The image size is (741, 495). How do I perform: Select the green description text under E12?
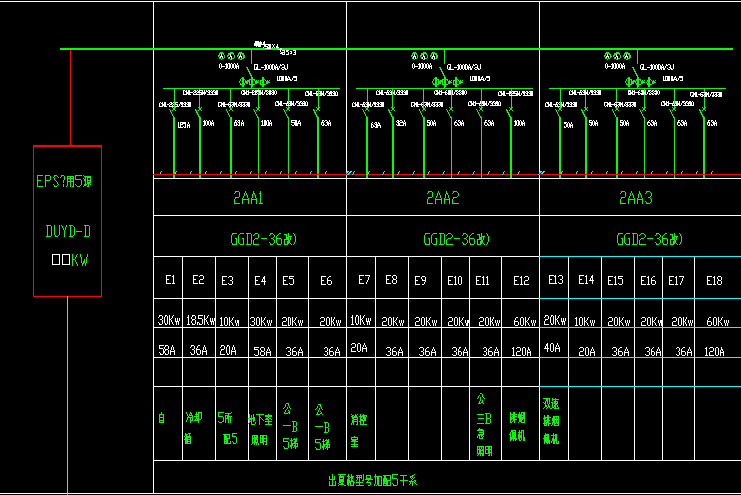517,426
